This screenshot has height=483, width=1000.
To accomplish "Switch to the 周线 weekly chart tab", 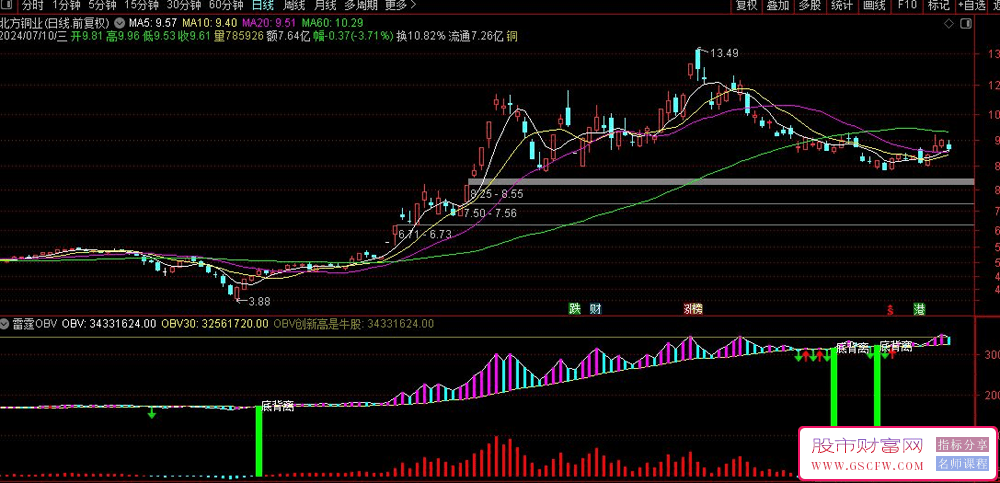I will [294, 6].
